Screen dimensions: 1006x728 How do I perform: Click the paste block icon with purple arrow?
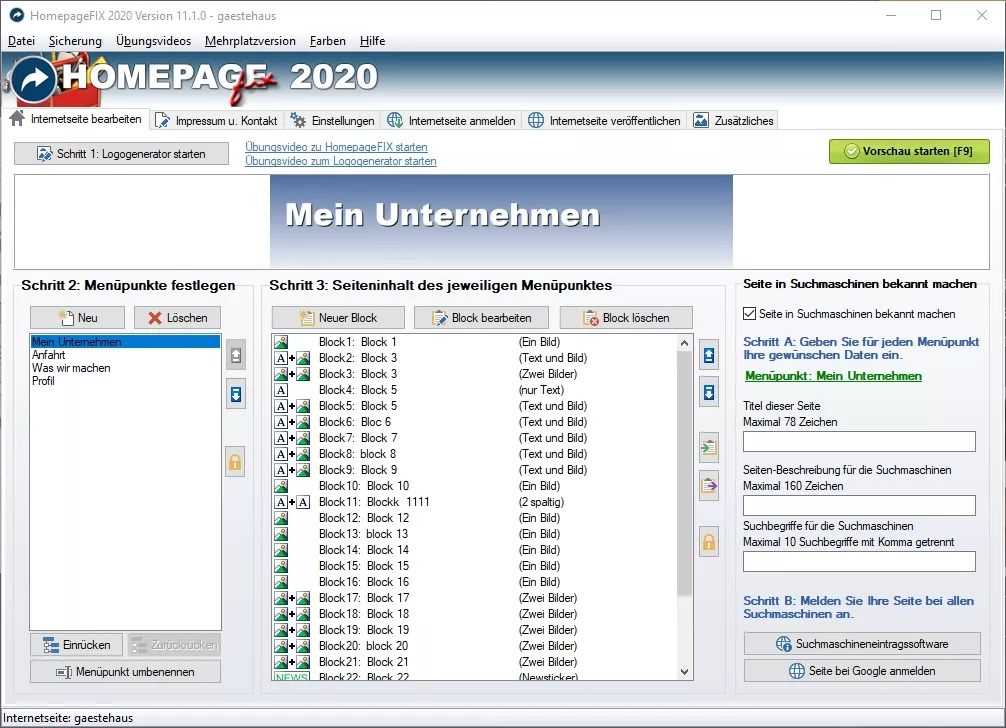click(x=709, y=486)
